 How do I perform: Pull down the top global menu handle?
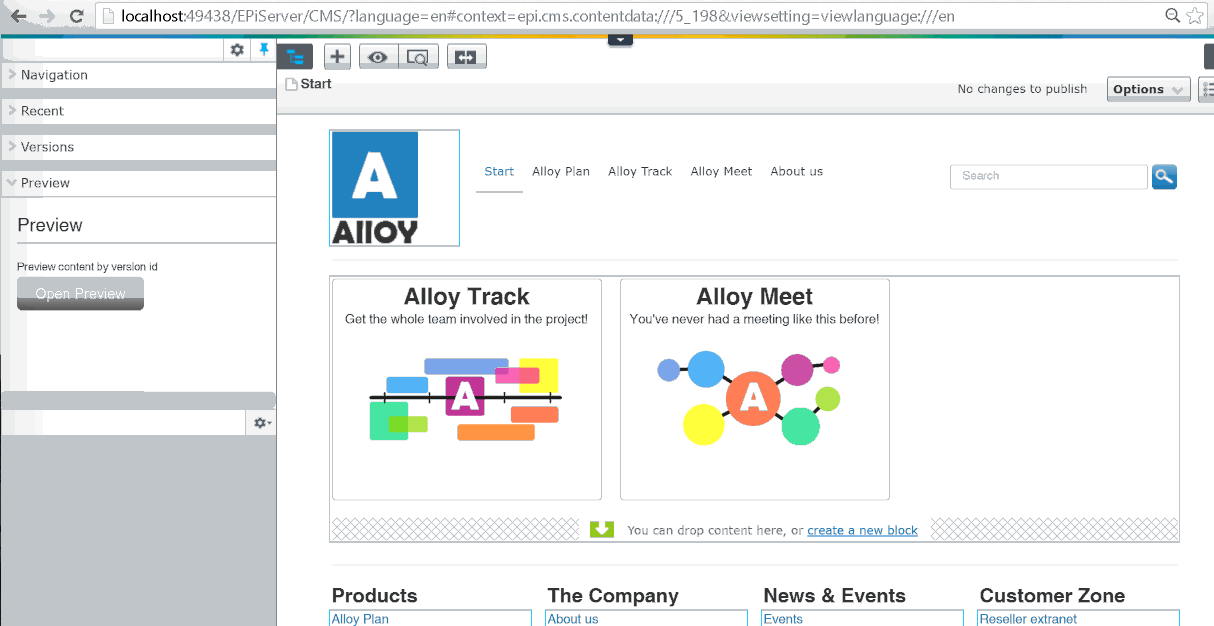pos(620,40)
